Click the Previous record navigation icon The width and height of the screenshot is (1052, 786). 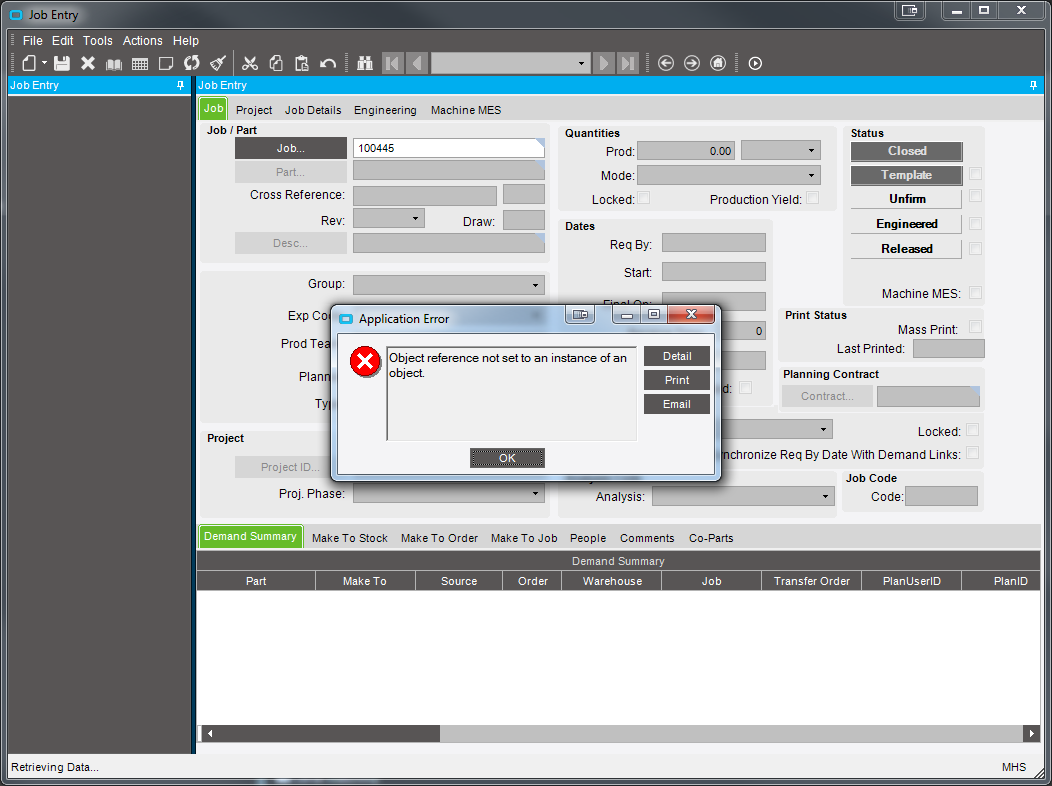click(417, 63)
